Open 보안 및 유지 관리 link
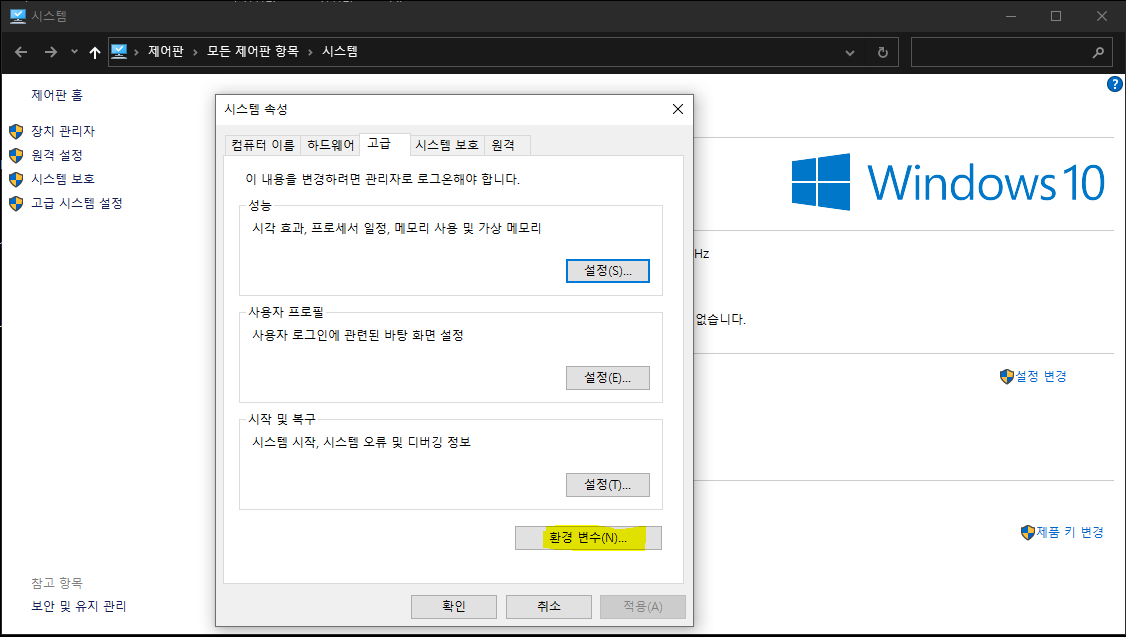This screenshot has height=637, width=1126. click(79, 606)
